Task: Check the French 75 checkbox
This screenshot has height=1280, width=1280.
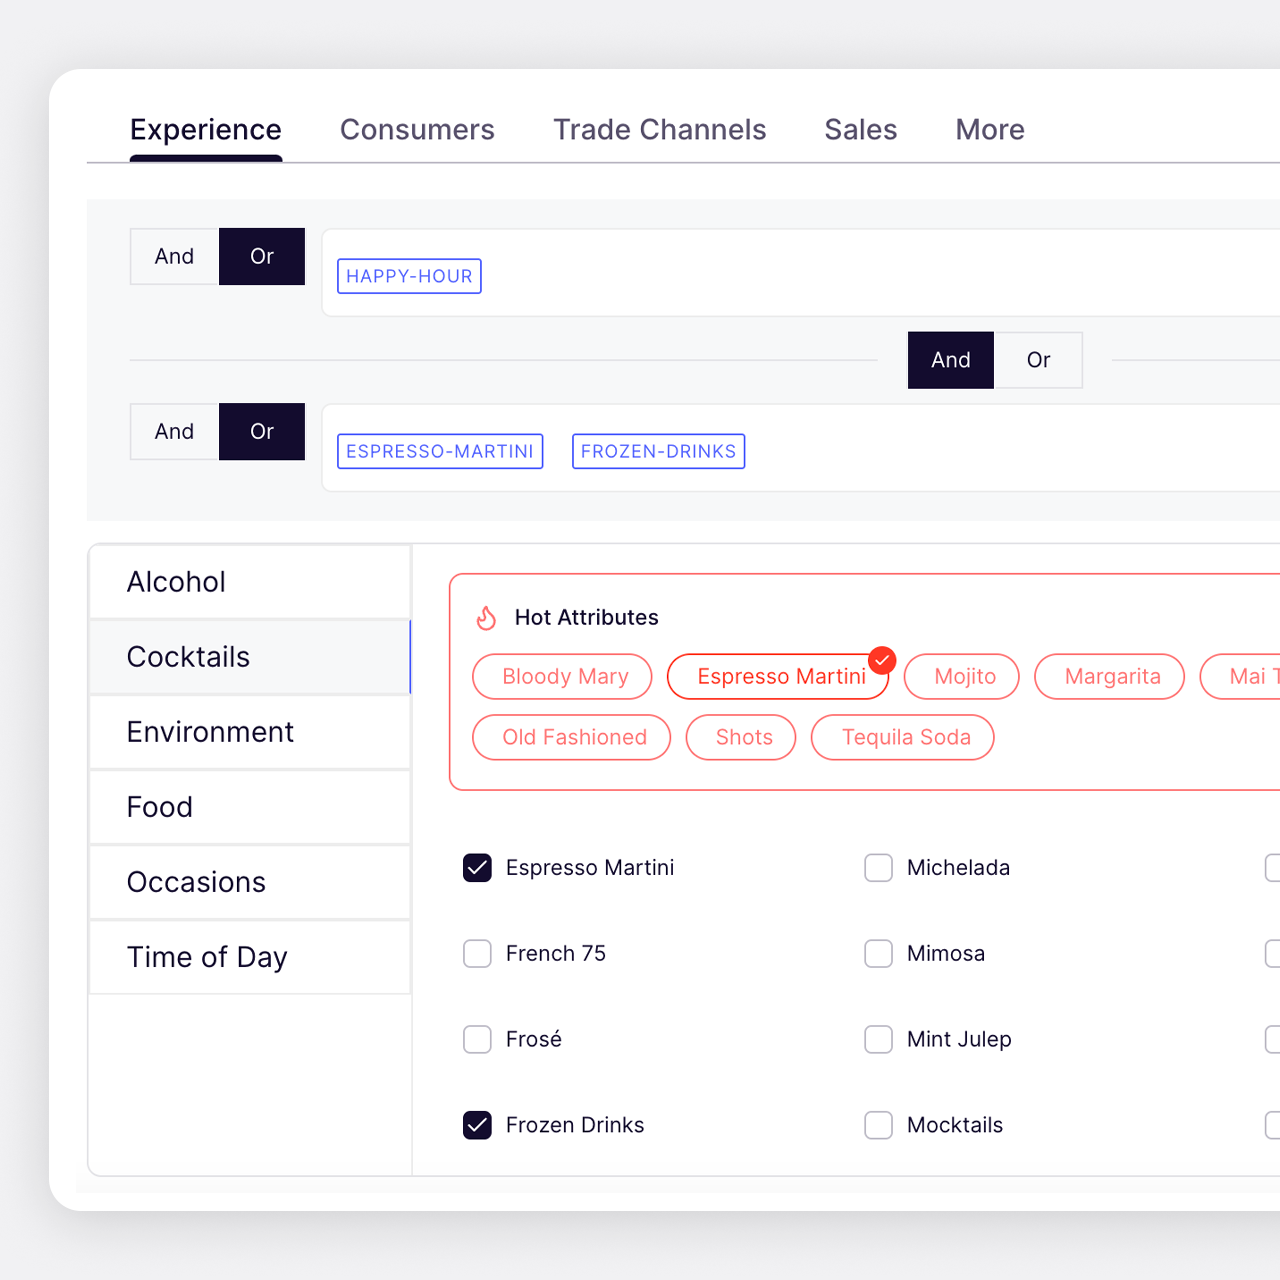Action: pos(478,954)
